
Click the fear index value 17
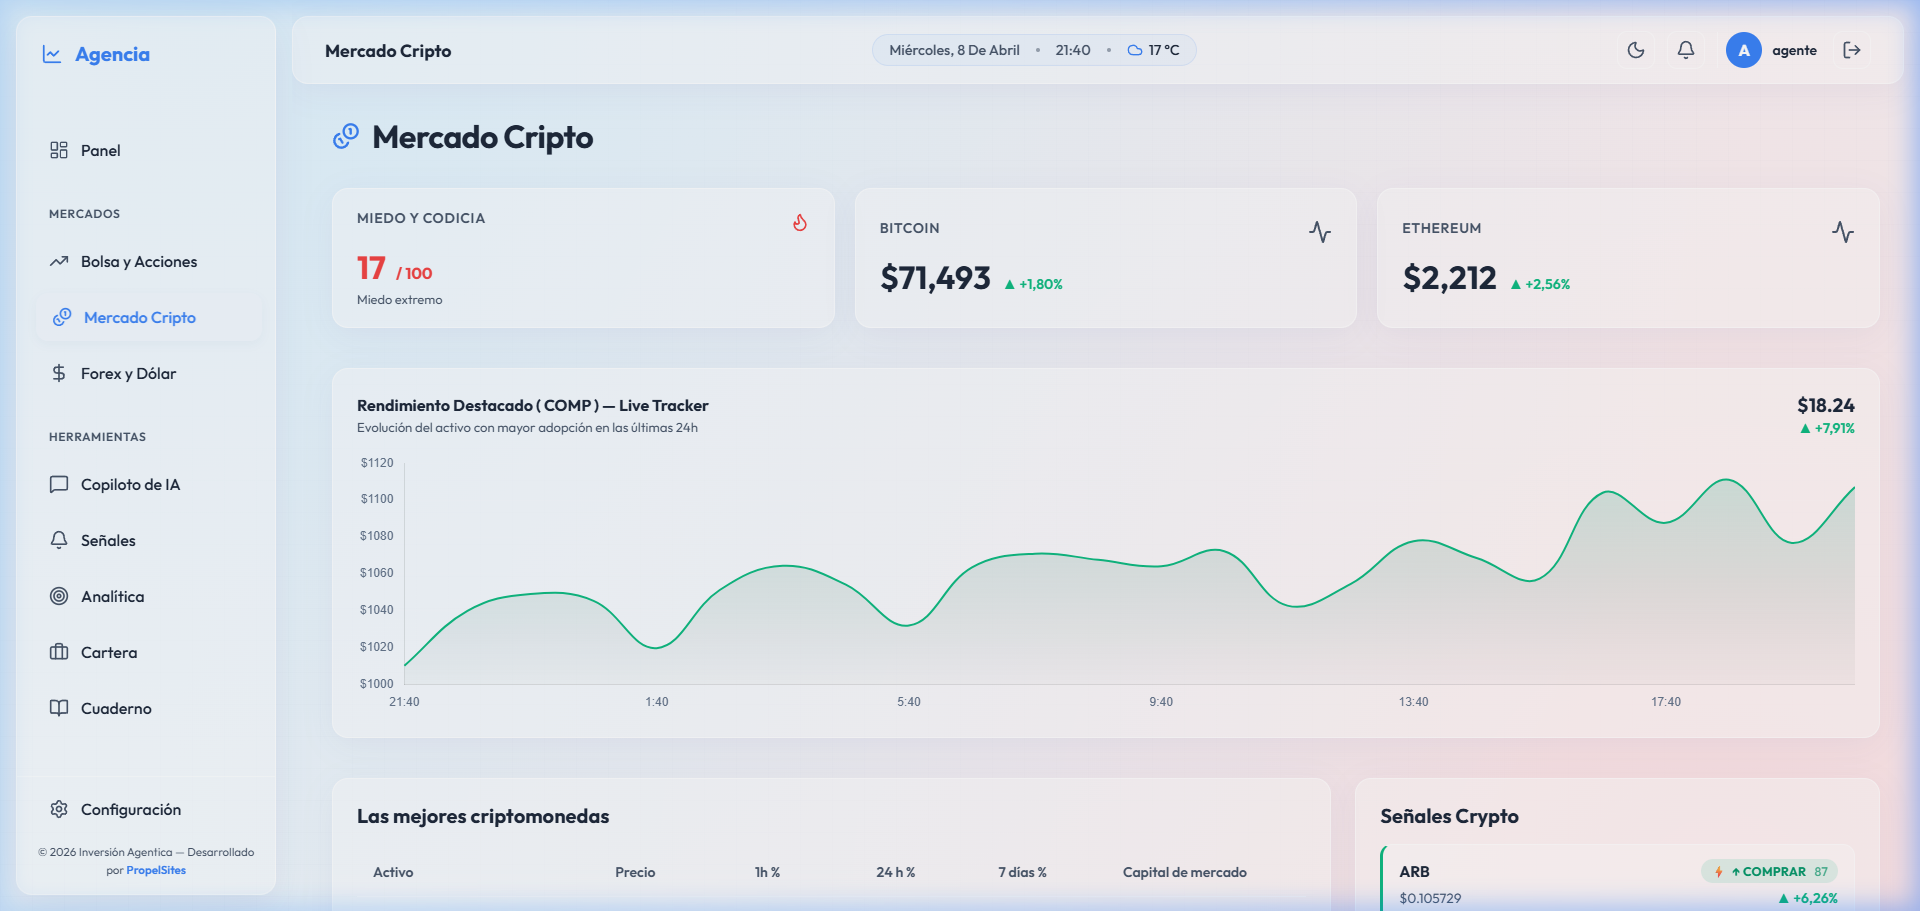371,268
